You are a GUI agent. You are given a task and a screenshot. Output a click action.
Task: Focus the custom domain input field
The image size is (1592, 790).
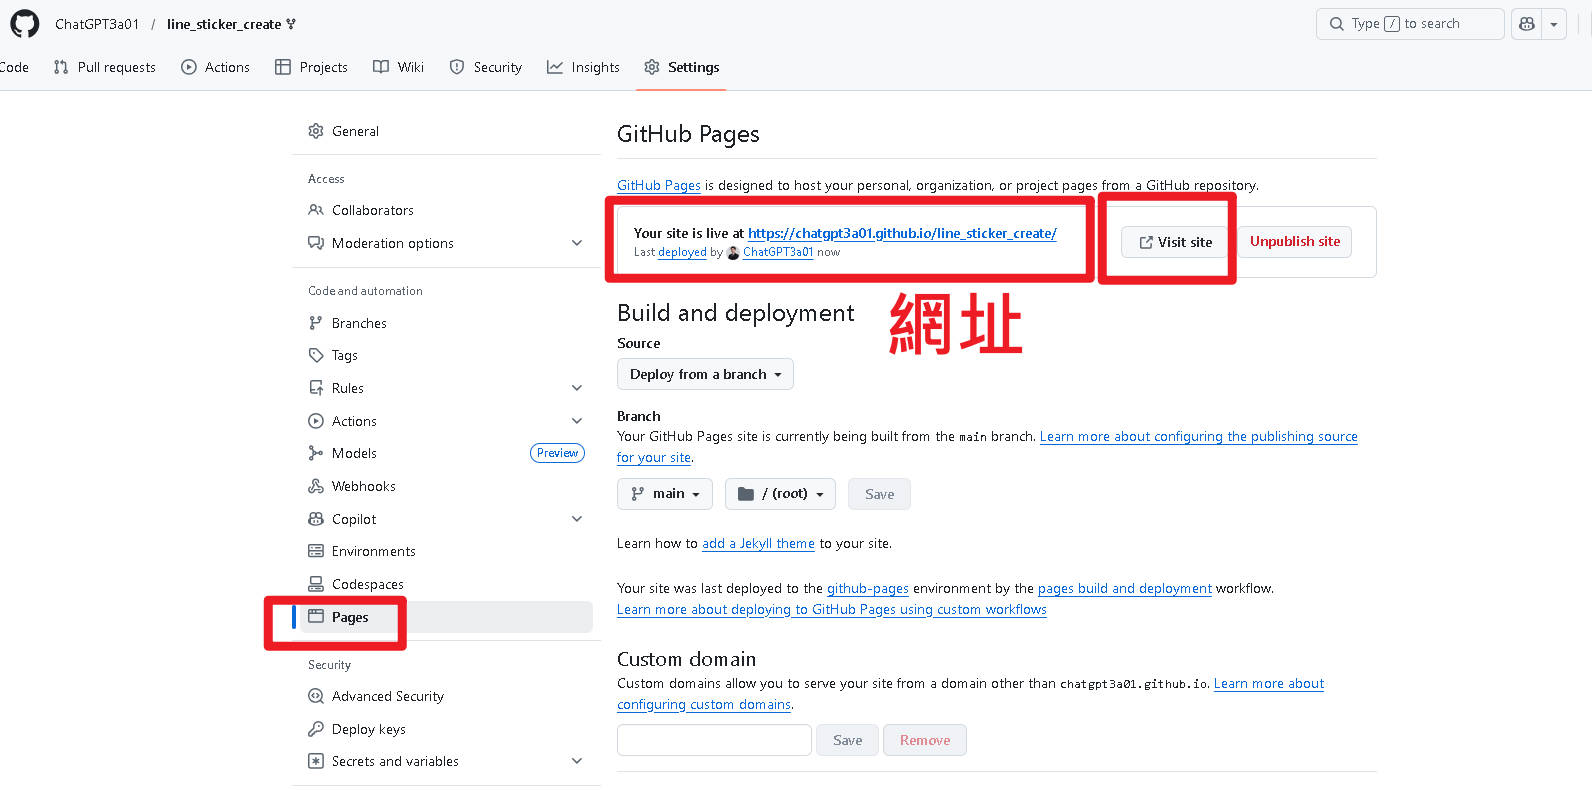click(714, 740)
